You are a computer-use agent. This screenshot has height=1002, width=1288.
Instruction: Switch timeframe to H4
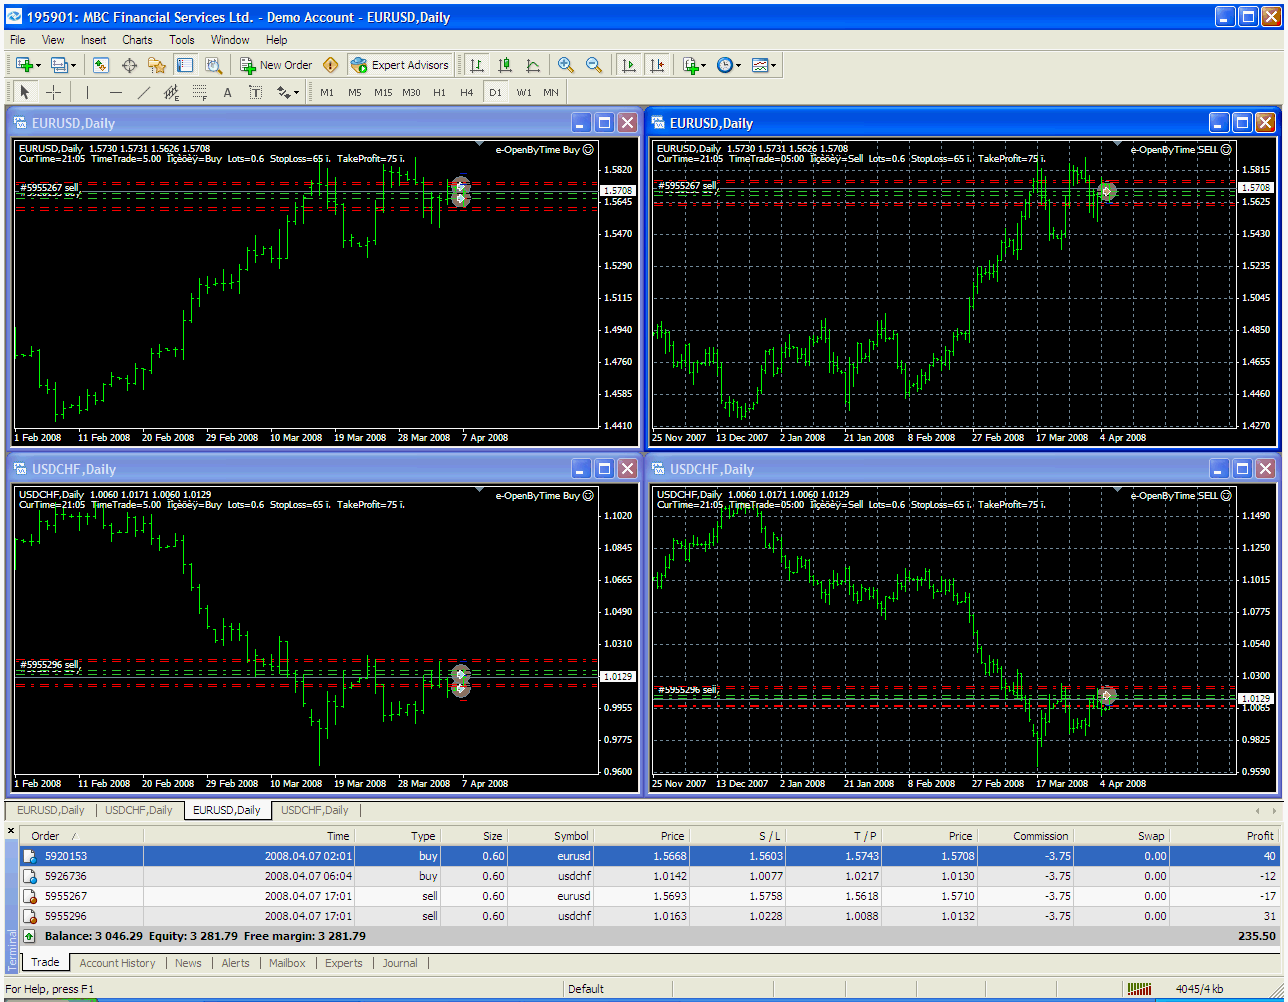coord(467,92)
